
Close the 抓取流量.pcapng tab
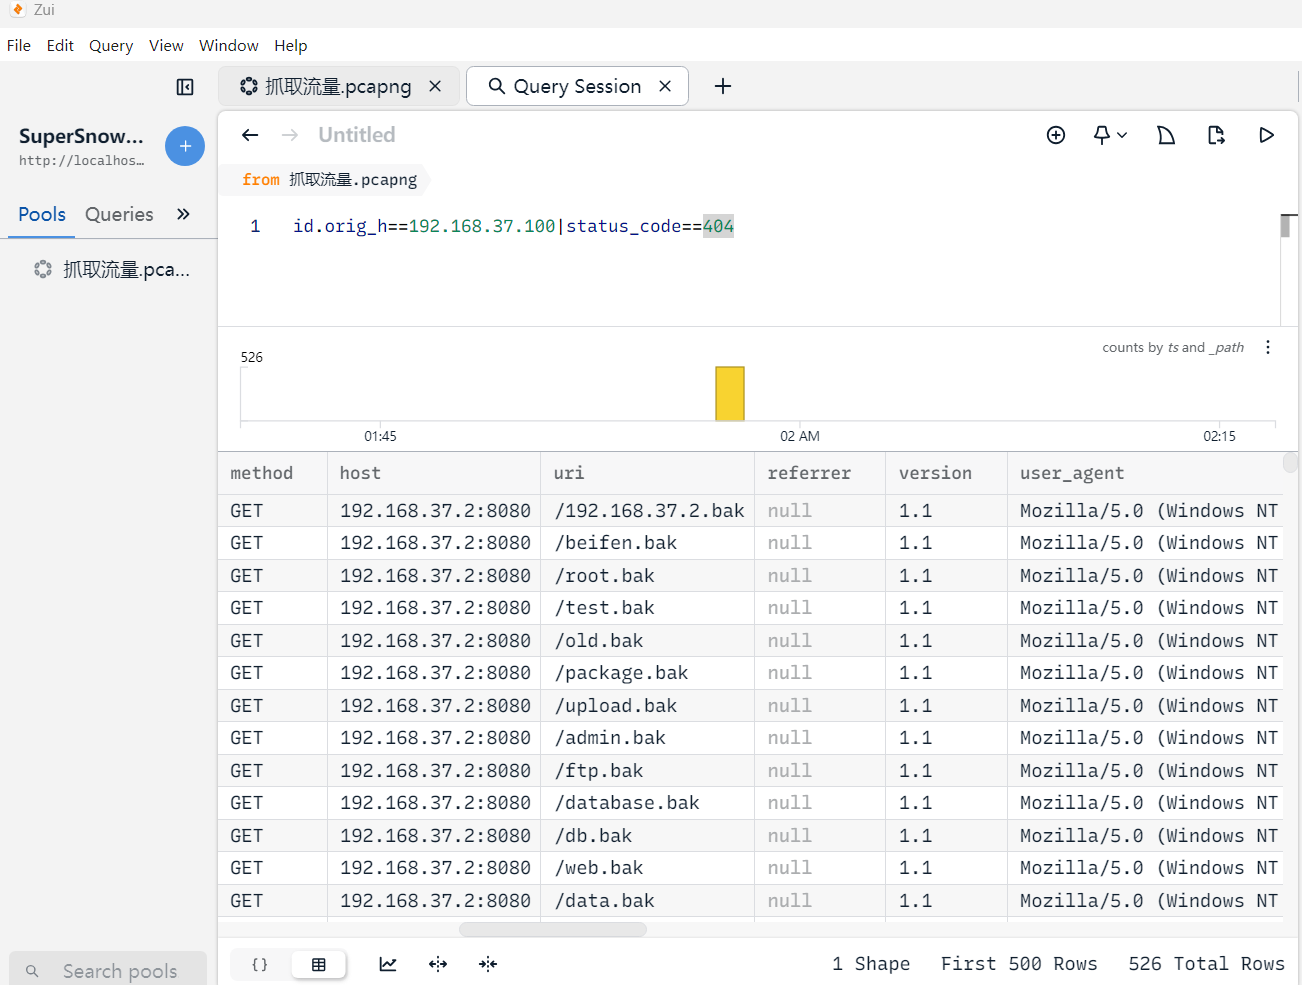pos(435,86)
